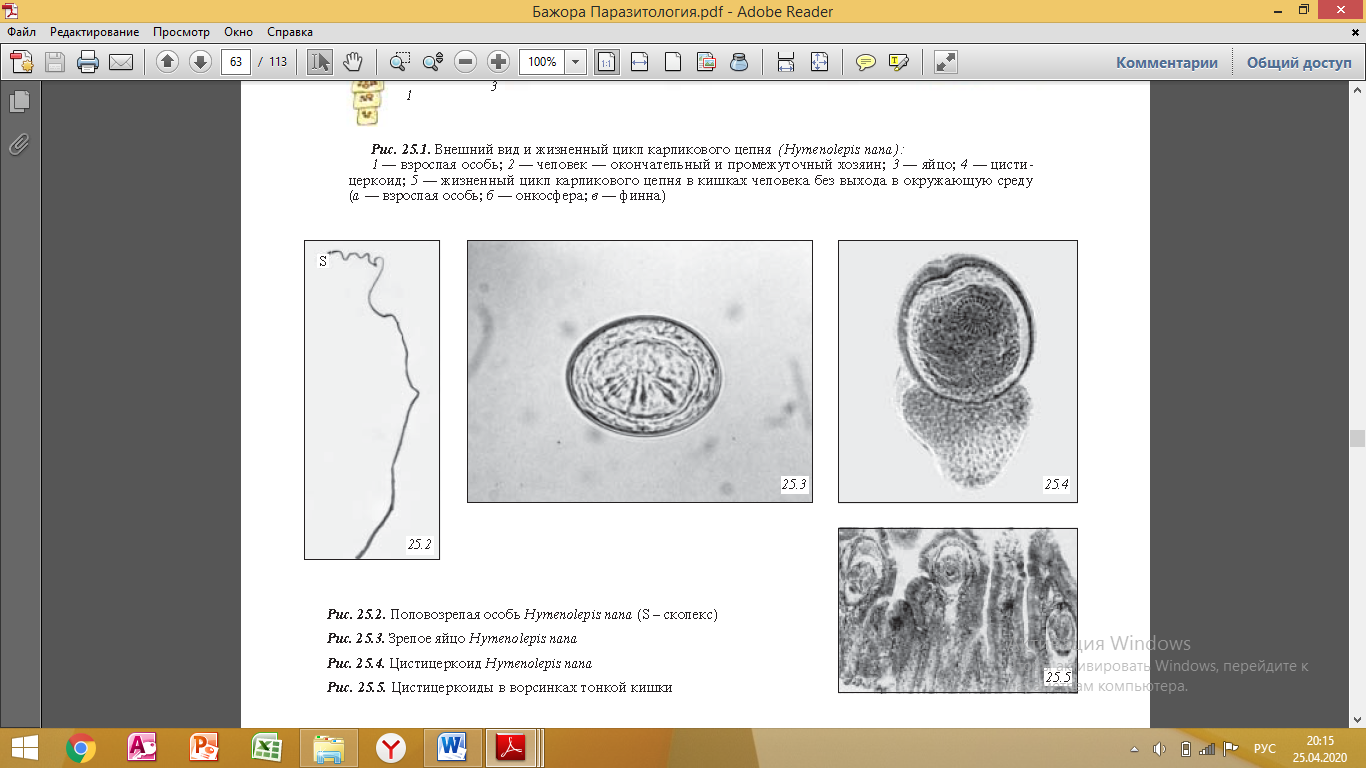The image size is (1366, 768).
Task: Click the volume speaker tray icon
Action: click(x=1159, y=748)
